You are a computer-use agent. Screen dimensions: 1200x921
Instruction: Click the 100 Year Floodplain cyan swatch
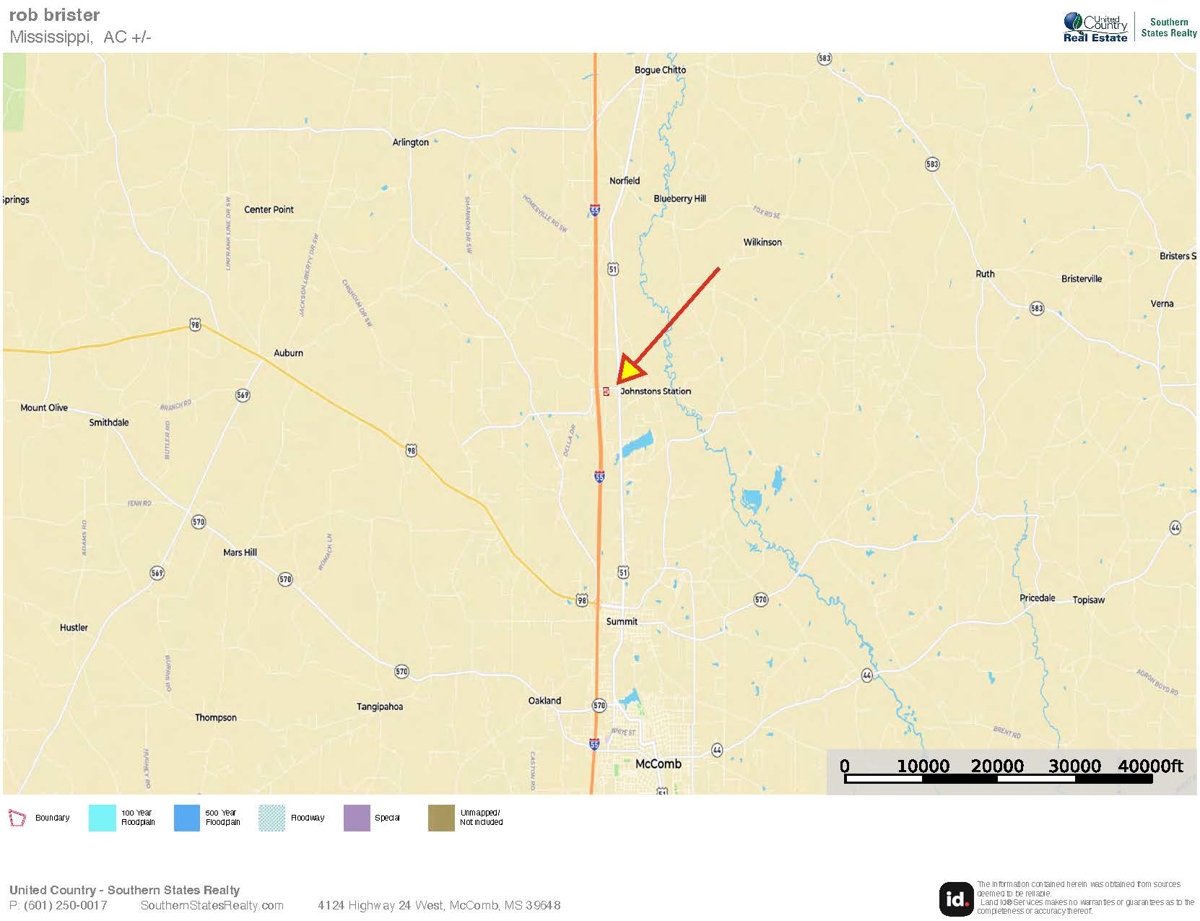point(103,817)
